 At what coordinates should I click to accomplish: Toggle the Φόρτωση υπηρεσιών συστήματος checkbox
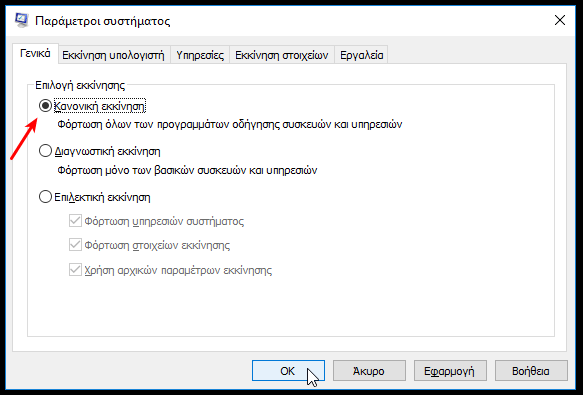pos(75,221)
